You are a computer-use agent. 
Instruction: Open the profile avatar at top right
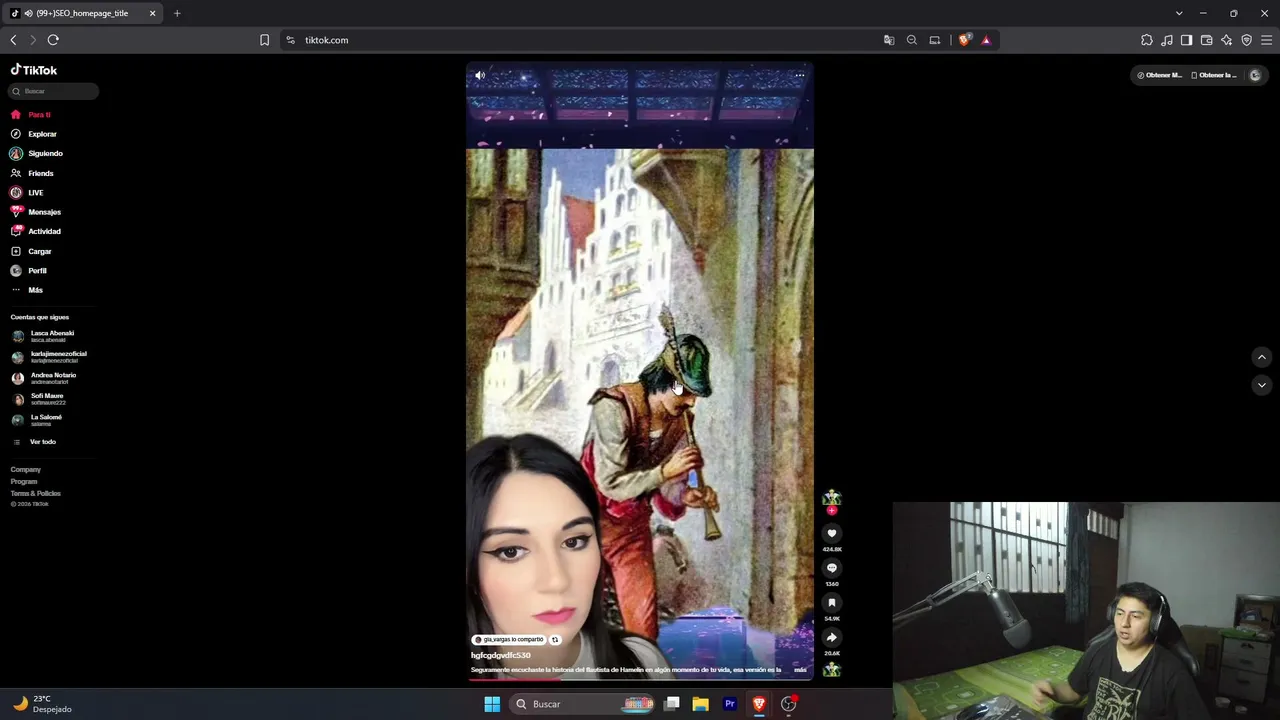coord(1255,75)
